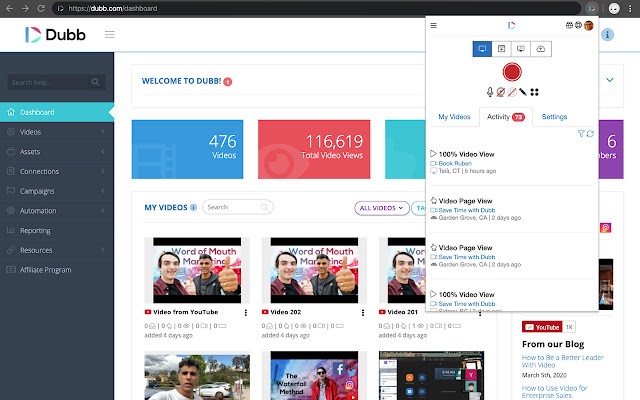Toggle the sidebar with hamburger icon
Screen dimensions: 640x400
109,35
